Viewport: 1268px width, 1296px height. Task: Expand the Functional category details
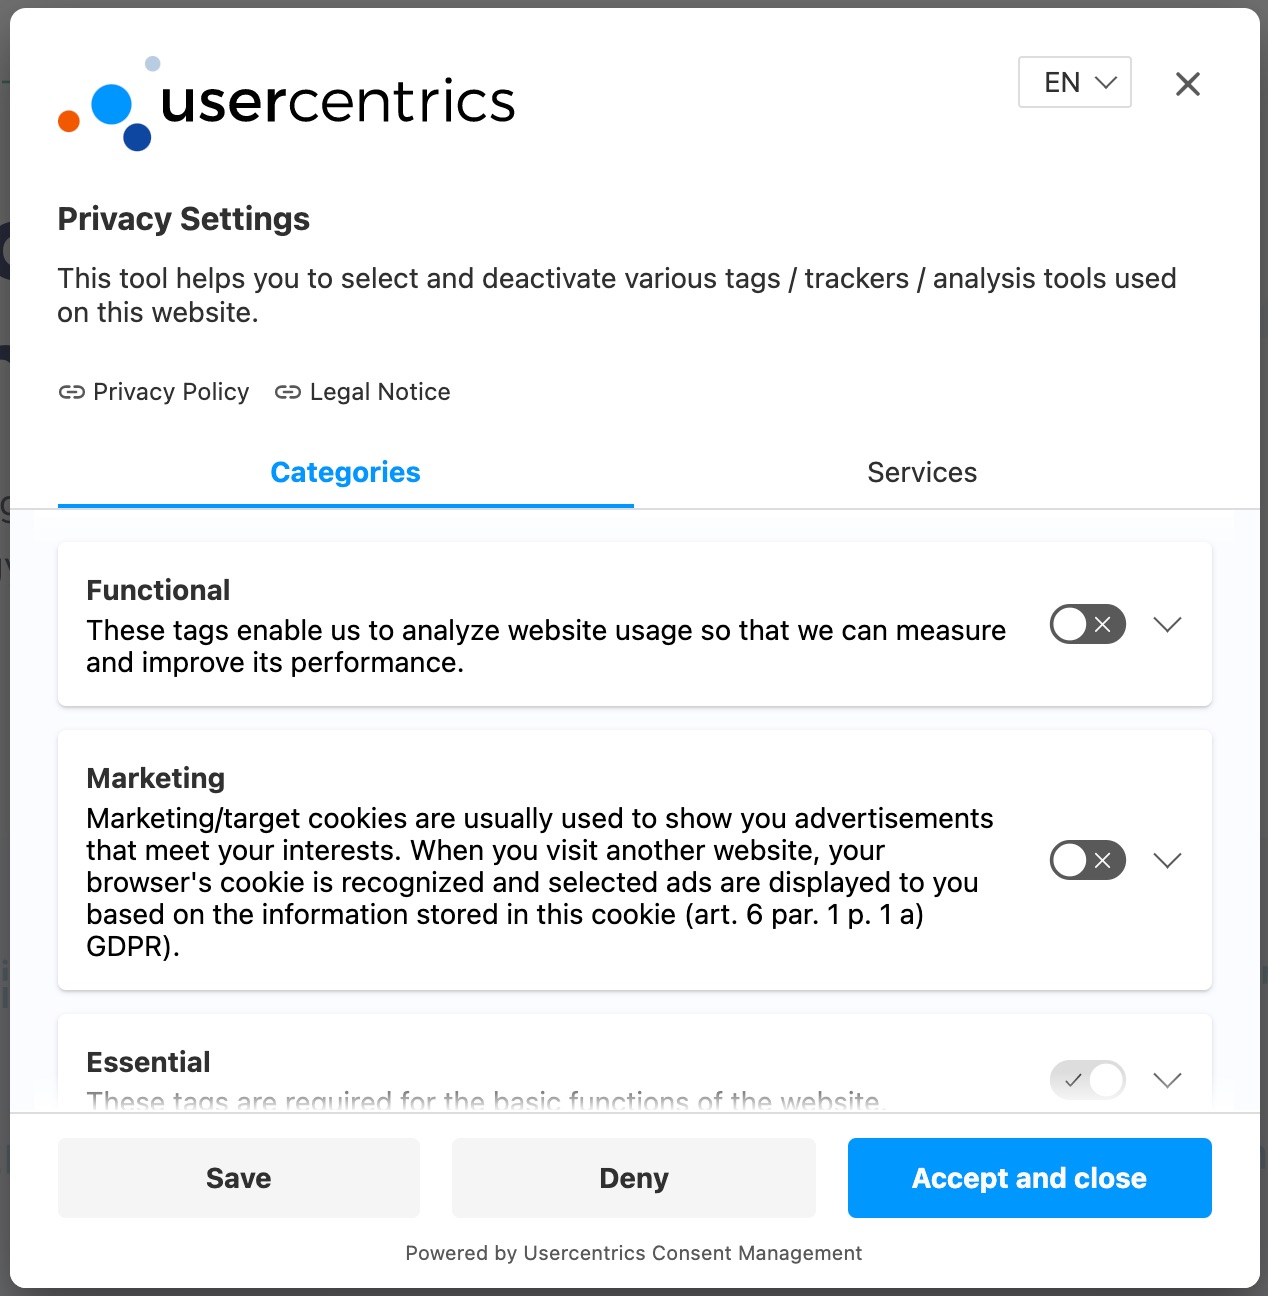(1167, 625)
